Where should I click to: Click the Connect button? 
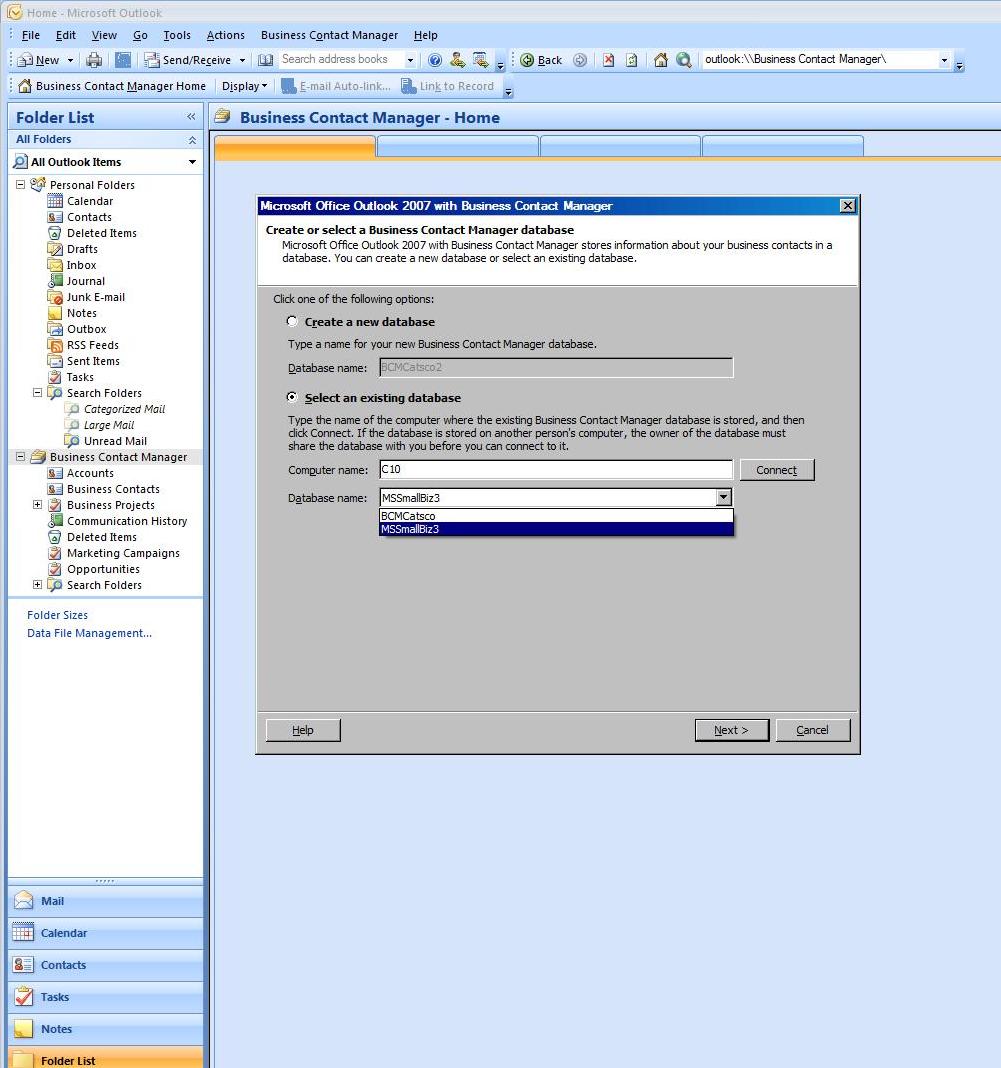(x=776, y=470)
